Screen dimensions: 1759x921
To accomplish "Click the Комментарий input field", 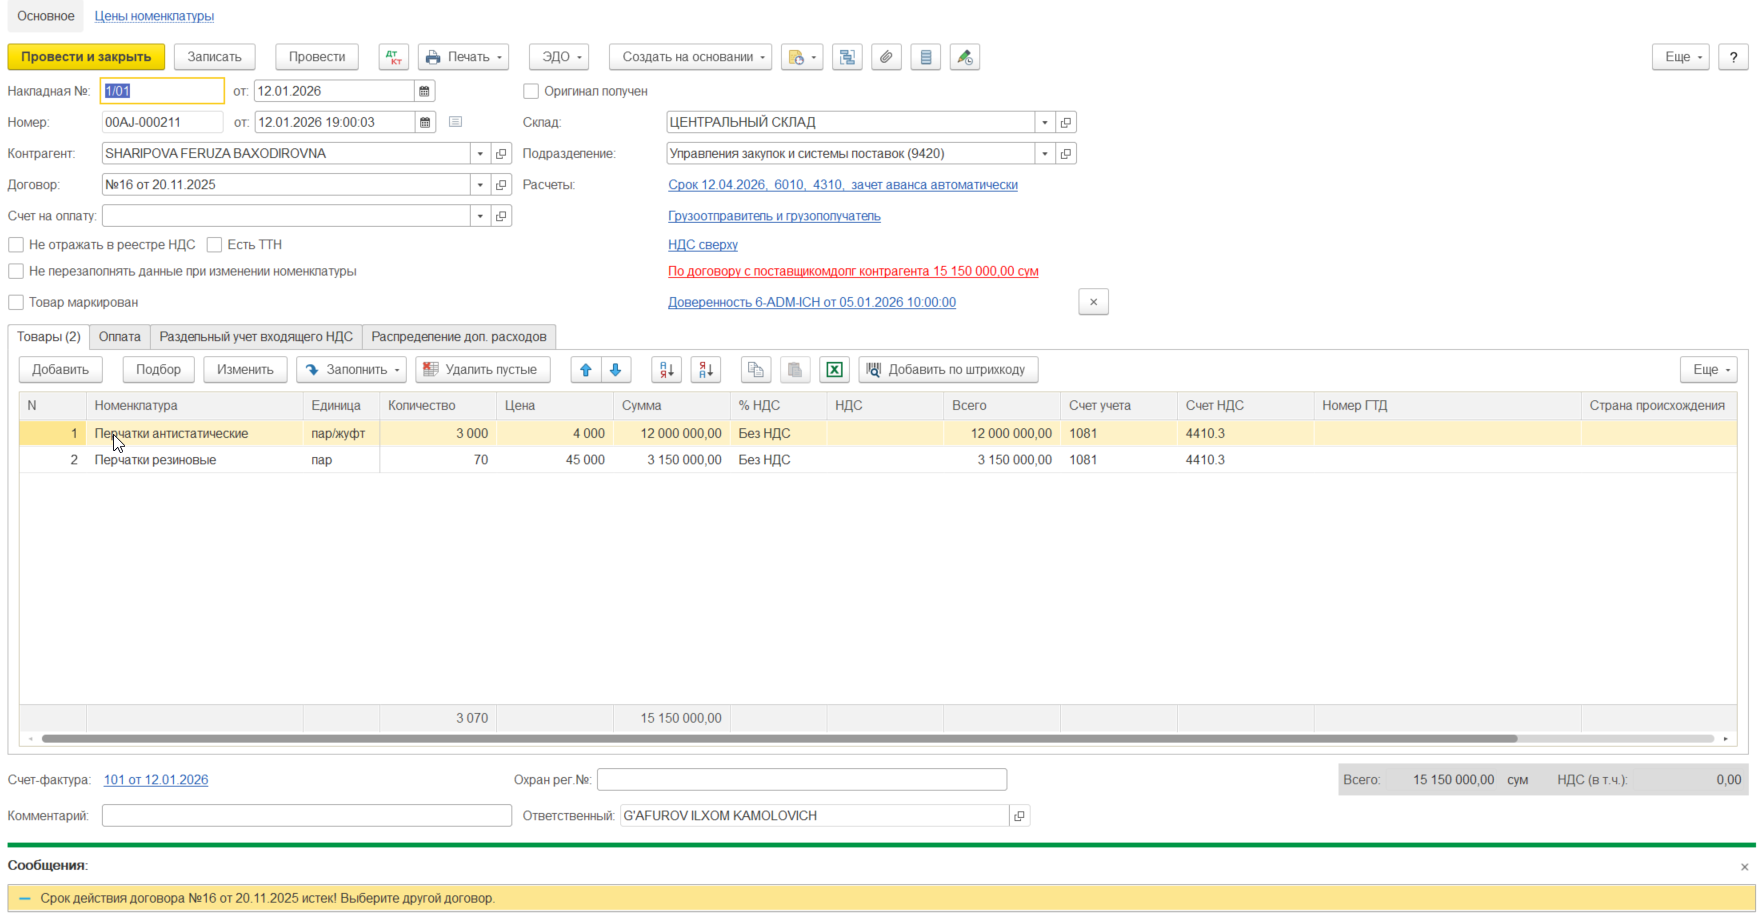I will (307, 816).
